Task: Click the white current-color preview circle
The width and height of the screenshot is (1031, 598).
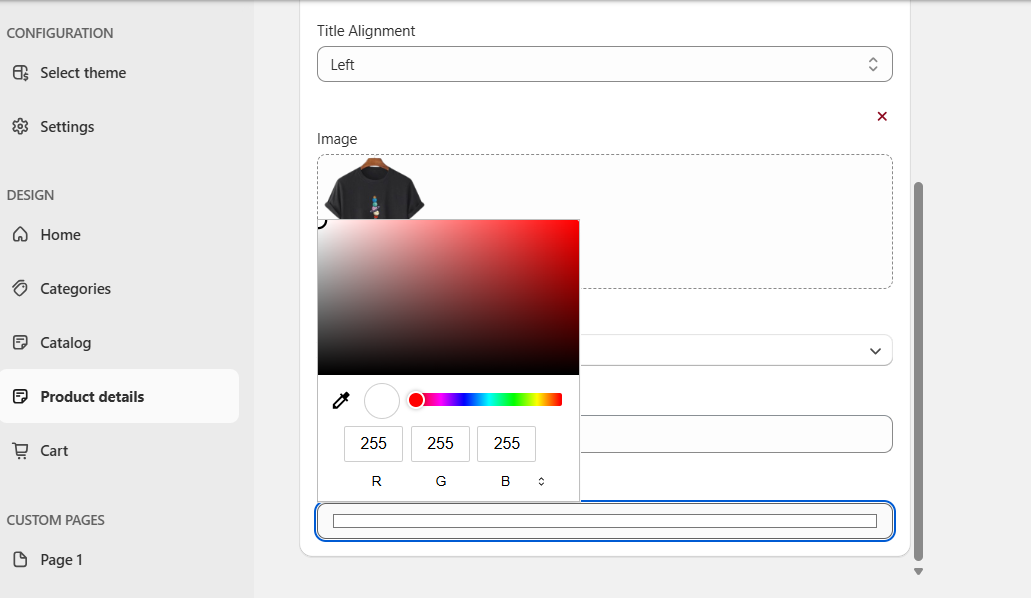Action: [x=382, y=401]
